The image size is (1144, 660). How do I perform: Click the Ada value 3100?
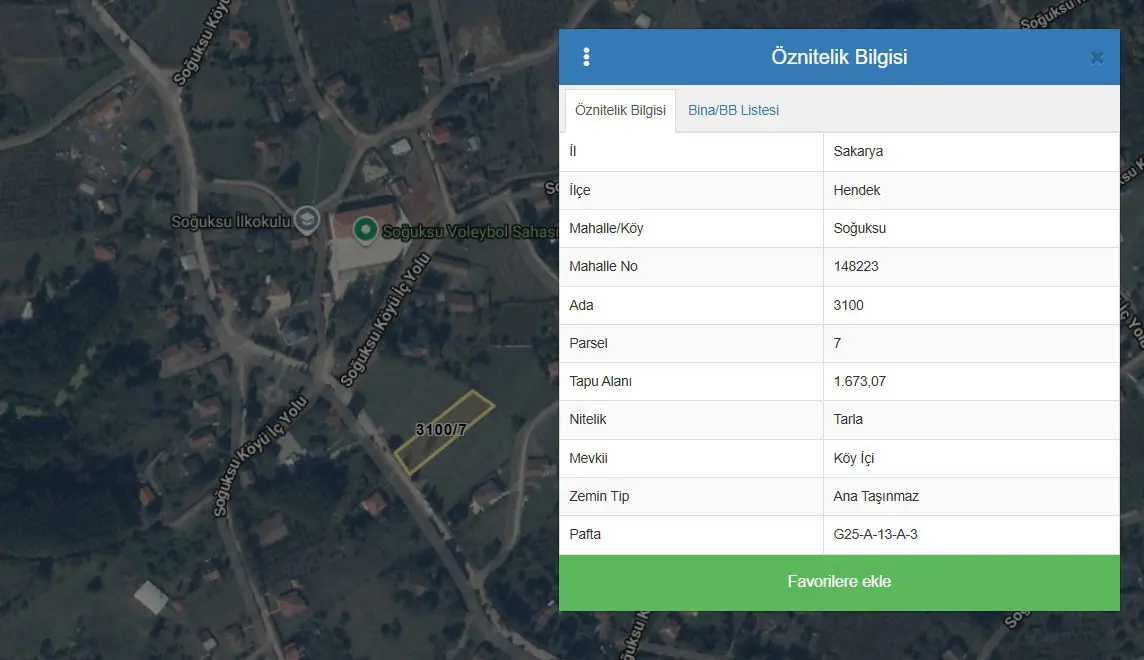click(x=848, y=305)
